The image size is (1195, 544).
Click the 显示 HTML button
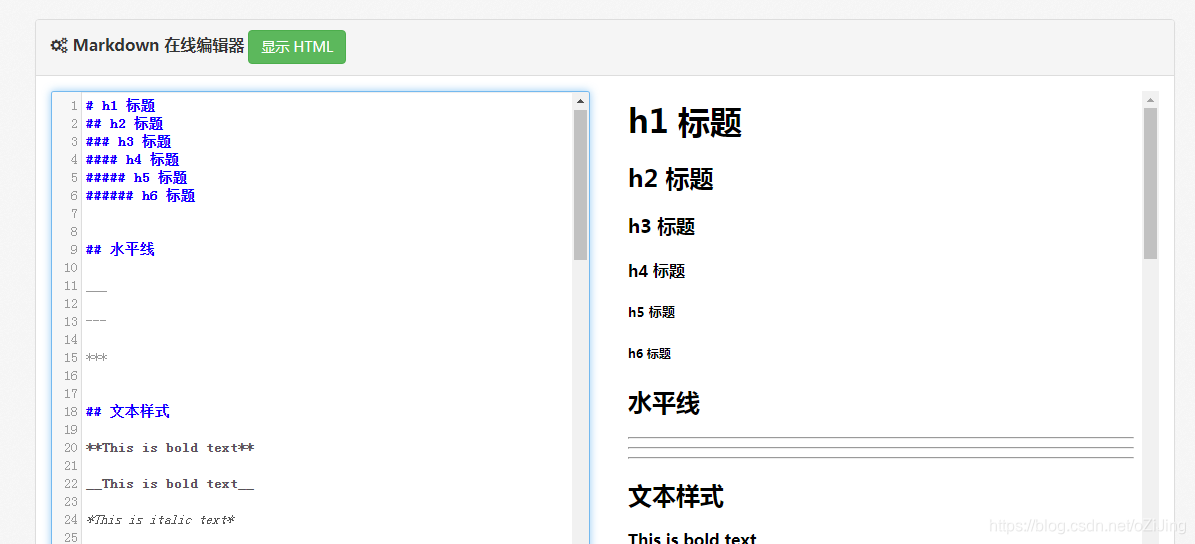pos(297,47)
